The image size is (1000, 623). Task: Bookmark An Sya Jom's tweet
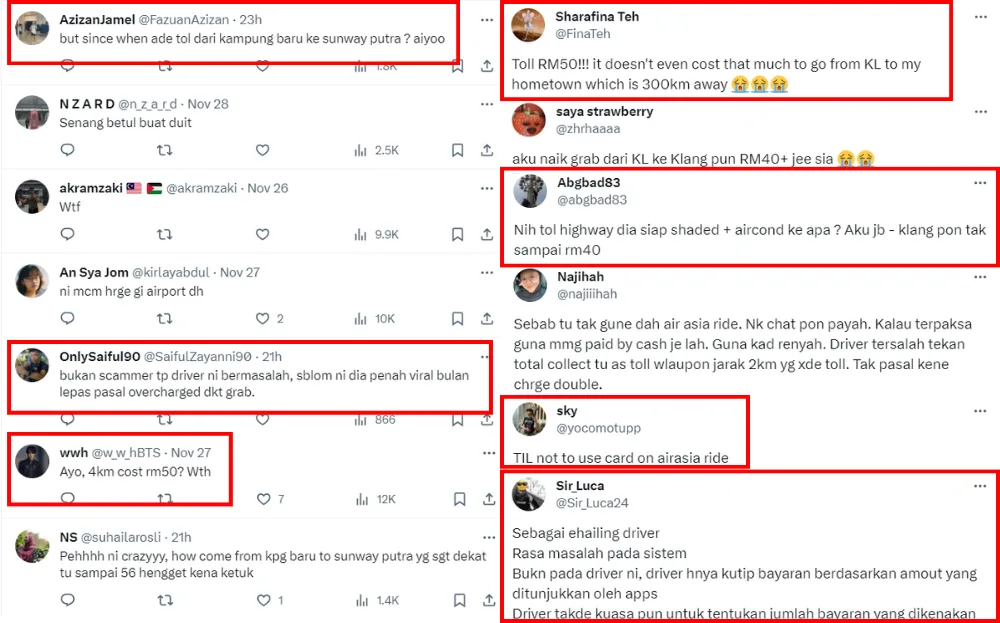click(457, 318)
